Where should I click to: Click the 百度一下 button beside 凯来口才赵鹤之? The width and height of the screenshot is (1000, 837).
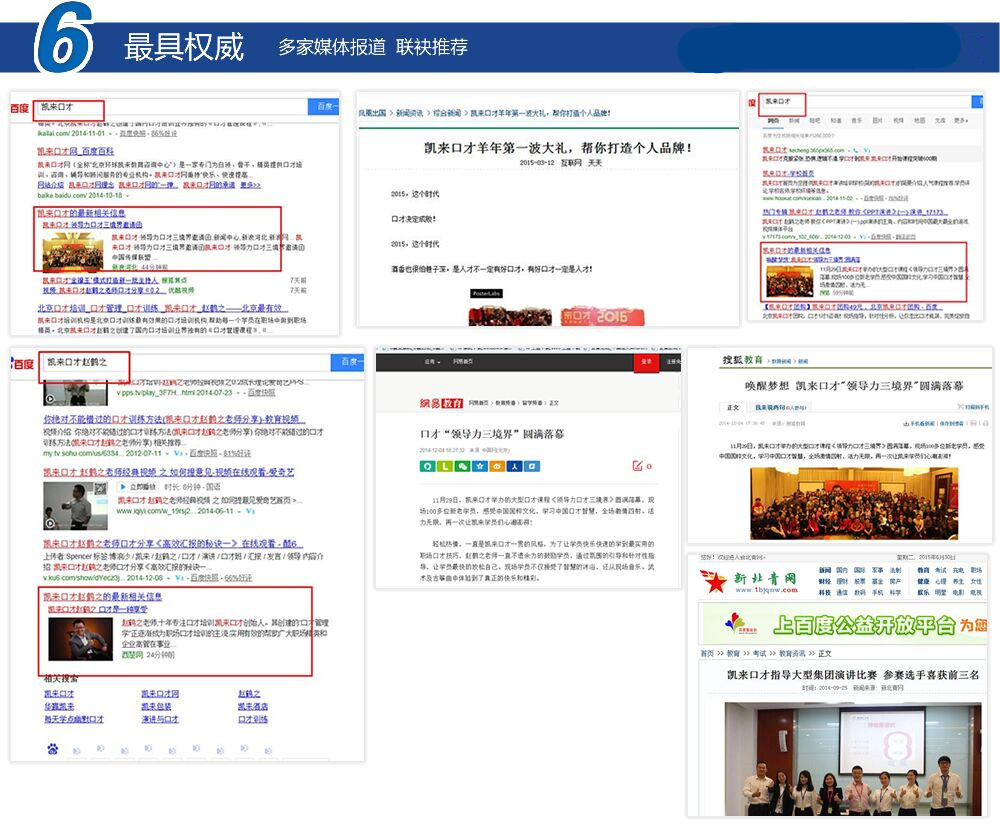[x=352, y=361]
